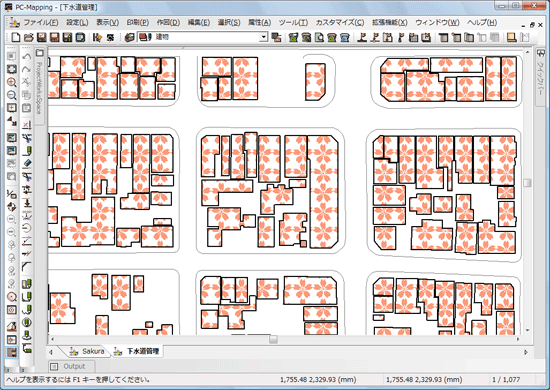
Task: Open the カスタマイズ(C) menu
Action: click(x=340, y=22)
